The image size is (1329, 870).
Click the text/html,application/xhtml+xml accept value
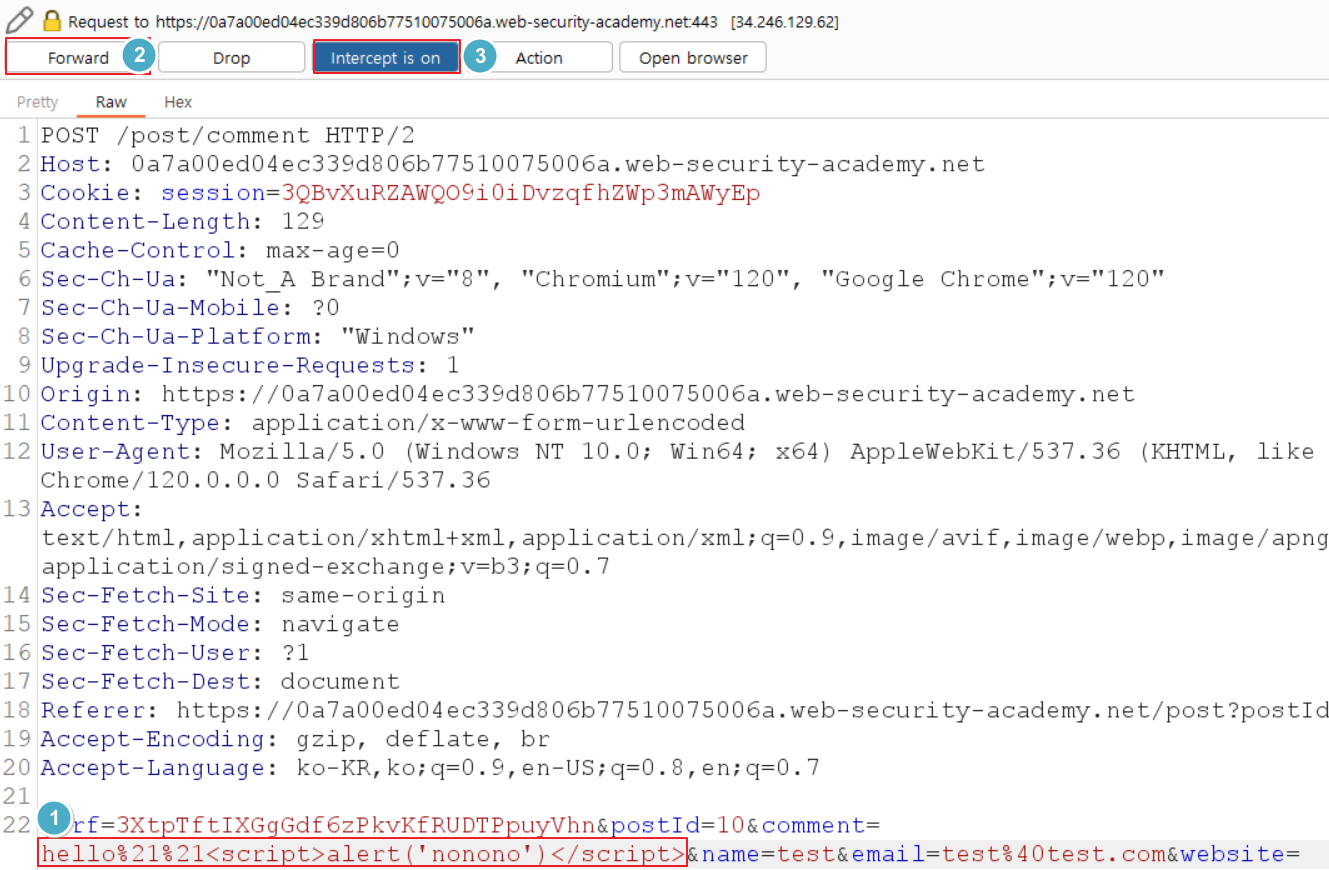click(x=684, y=539)
